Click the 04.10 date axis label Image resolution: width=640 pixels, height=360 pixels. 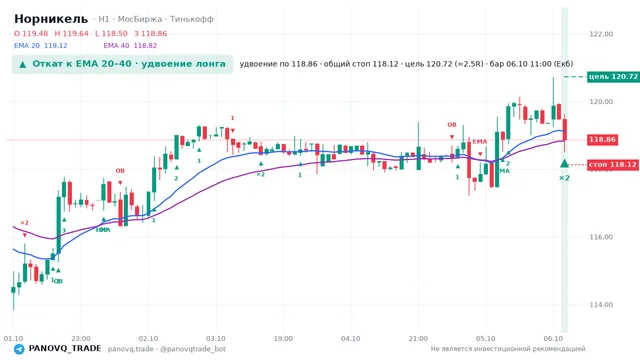351,339
